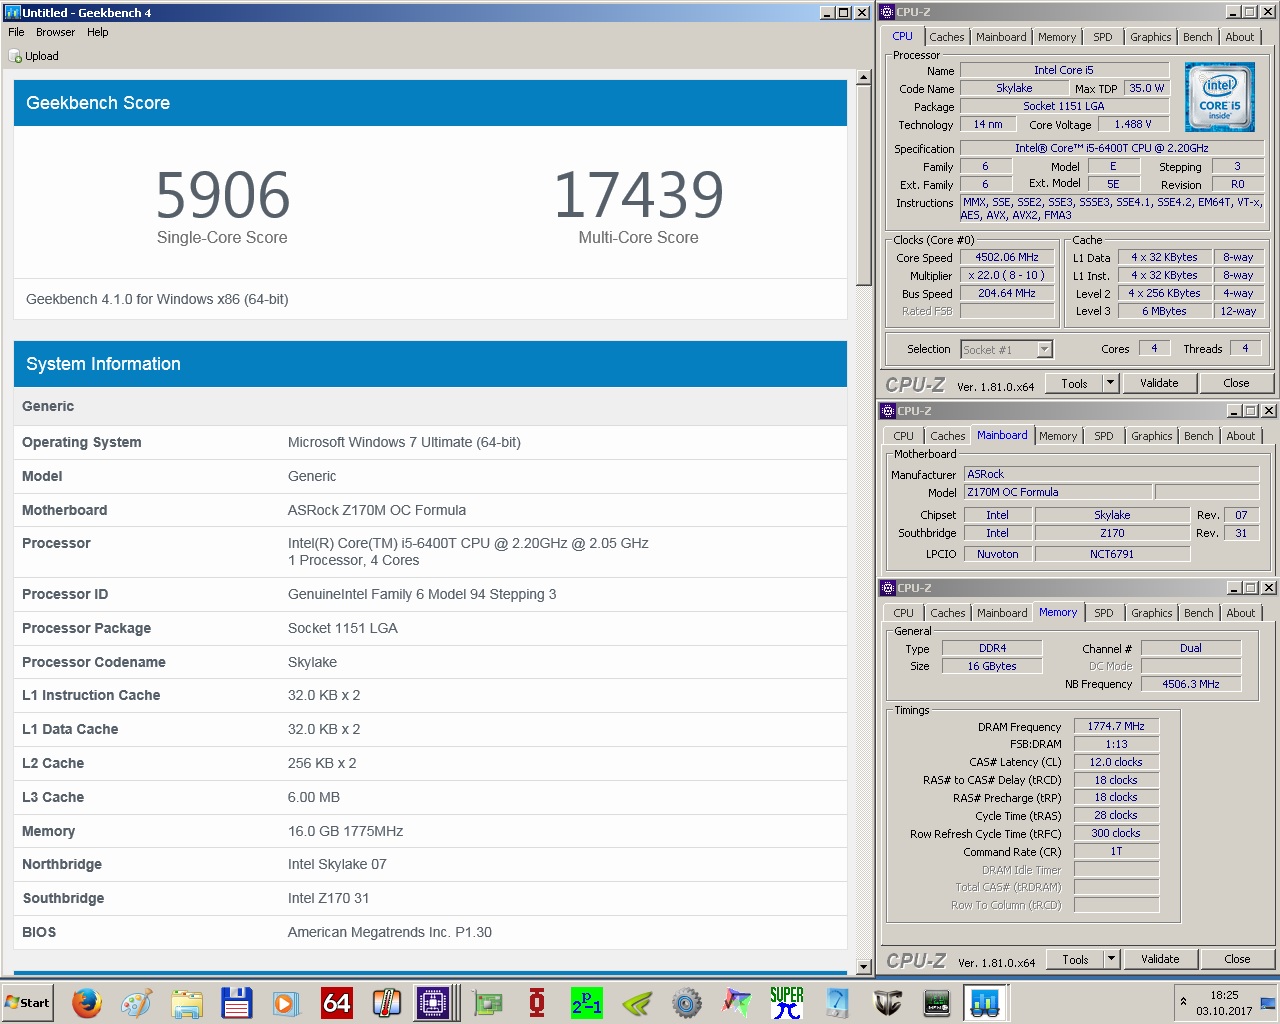
Task: Click Validate button in top CPU-Z window
Action: click(1159, 383)
